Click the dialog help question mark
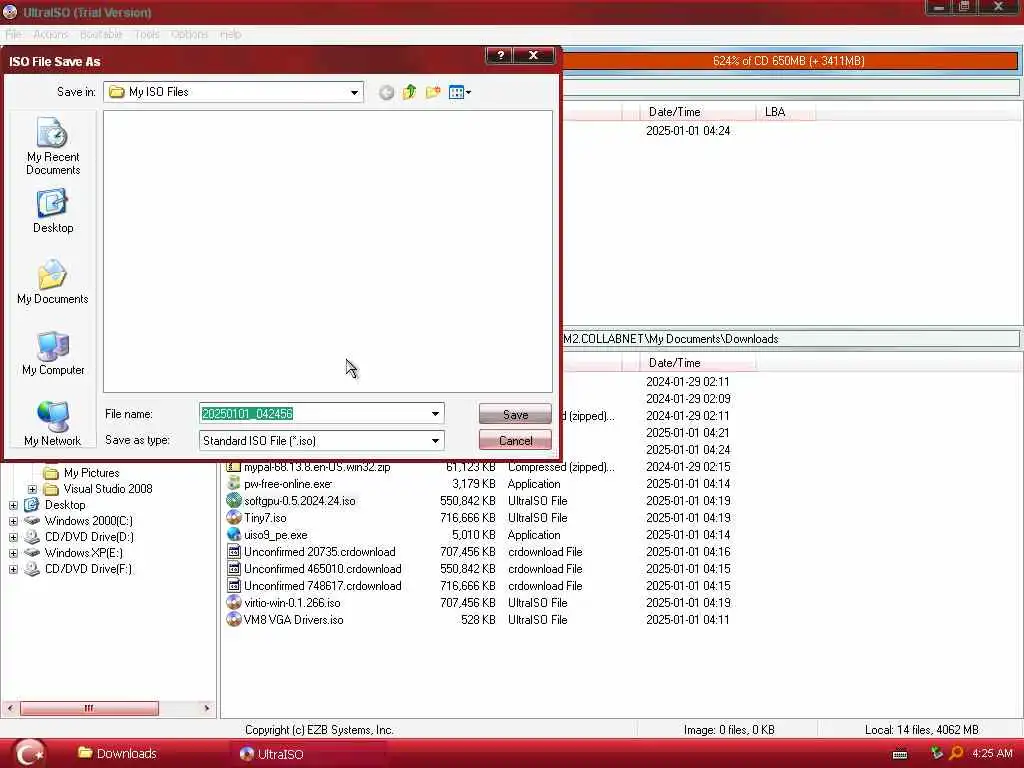Viewport: 1024px width, 768px height. coord(500,56)
